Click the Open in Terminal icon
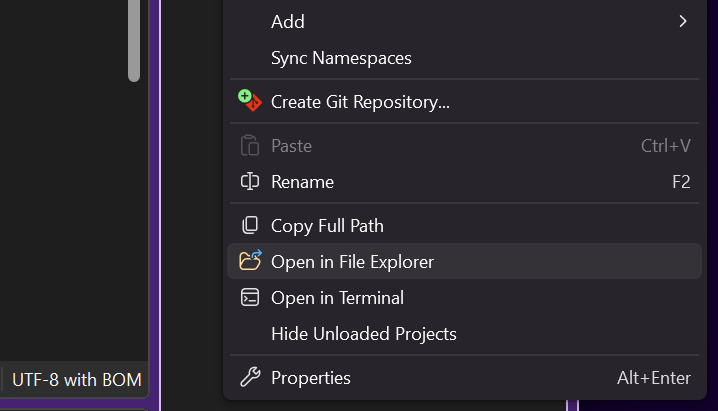The height and width of the screenshot is (411, 718). [250, 298]
